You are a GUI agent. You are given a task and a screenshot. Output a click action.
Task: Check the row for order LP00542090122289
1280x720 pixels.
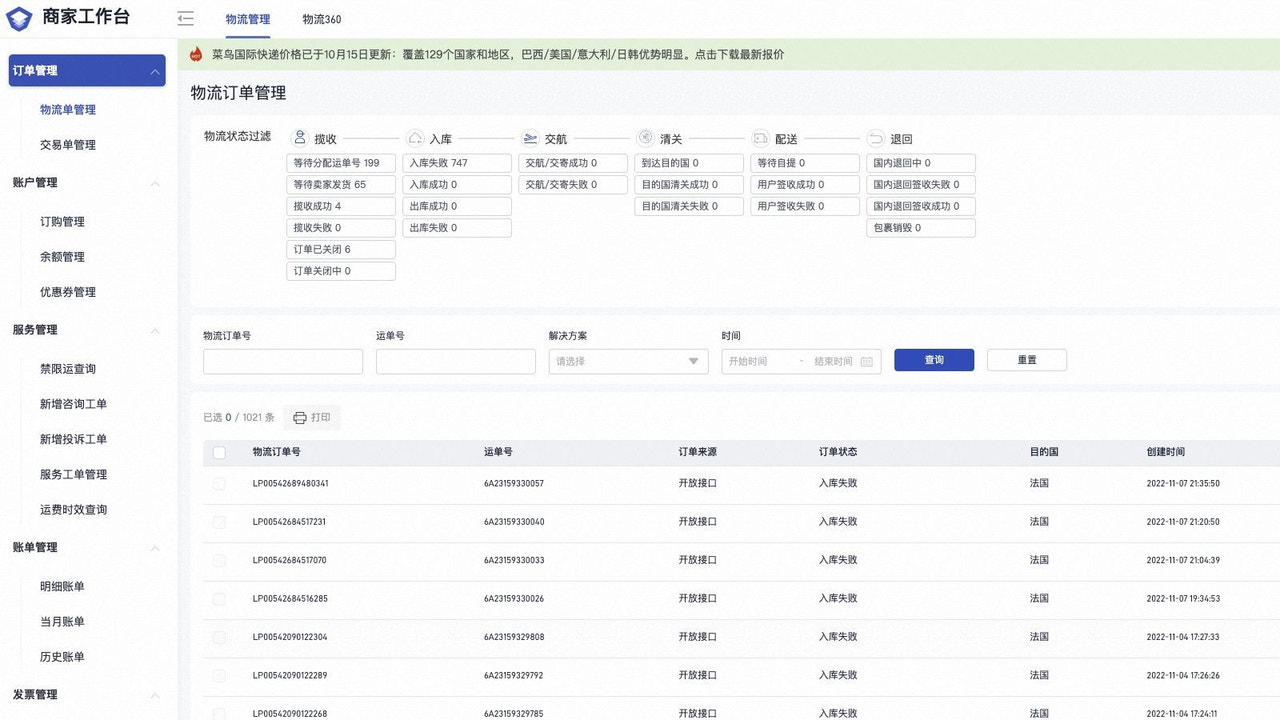point(219,675)
